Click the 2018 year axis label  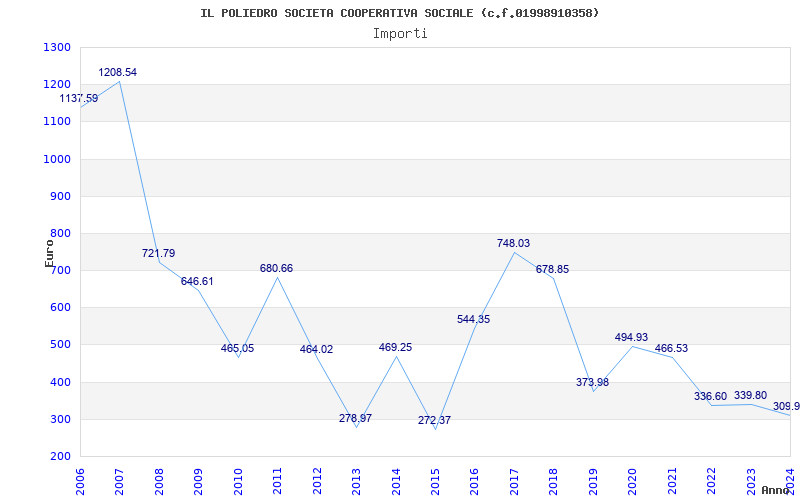(x=554, y=481)
